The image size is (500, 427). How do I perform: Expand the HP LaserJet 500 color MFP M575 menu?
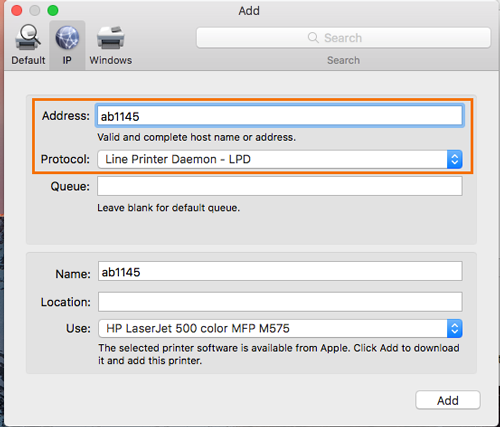280,329
